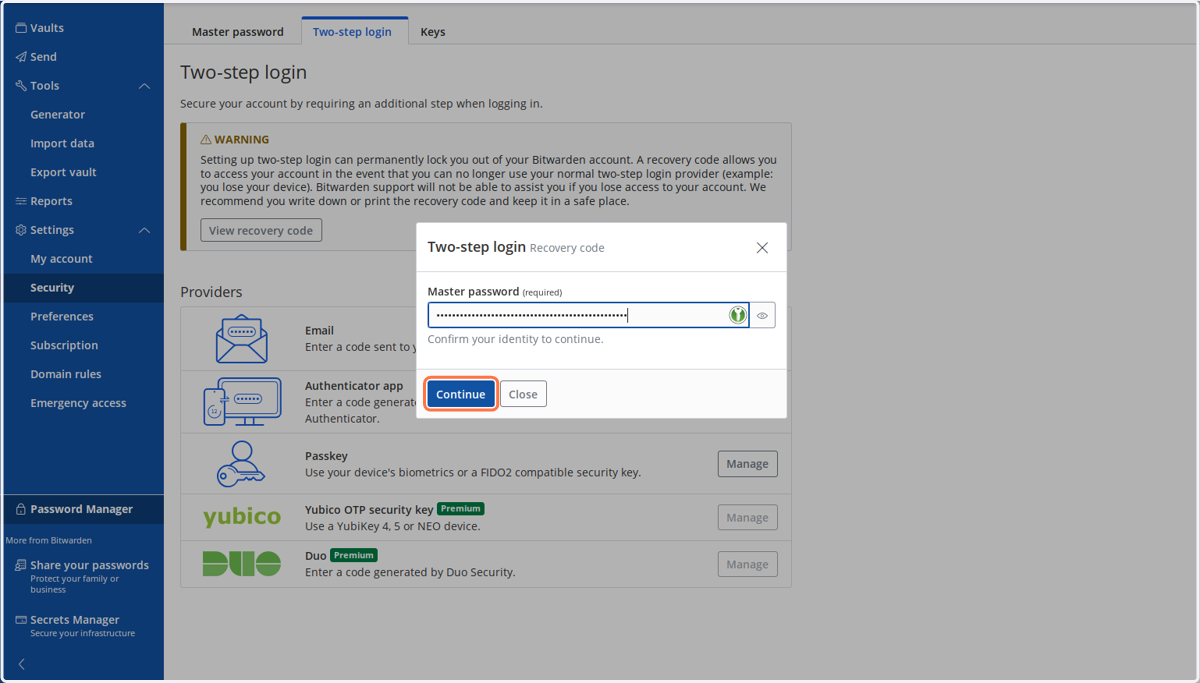
Task: Collapse the Settings section chevron
Action: point(144,230)
